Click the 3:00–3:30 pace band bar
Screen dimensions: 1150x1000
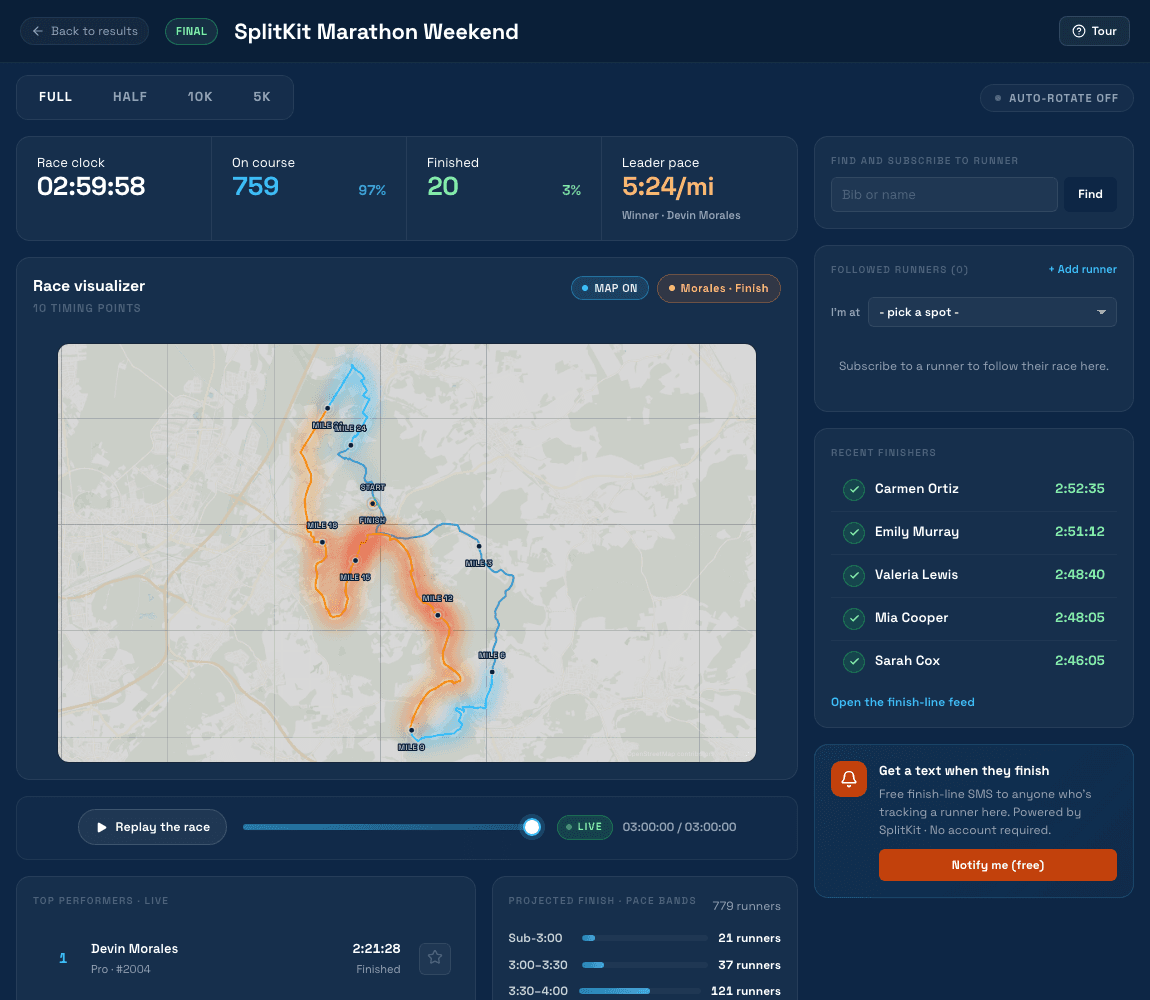(645, 965)
